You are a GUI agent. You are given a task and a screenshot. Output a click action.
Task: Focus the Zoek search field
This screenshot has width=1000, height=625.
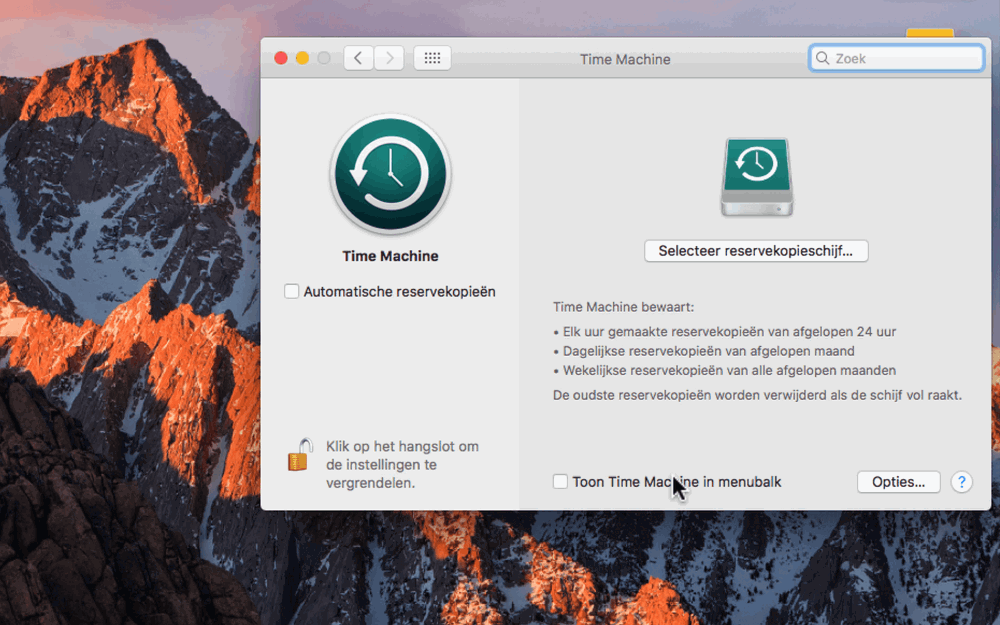pos(896,58)
